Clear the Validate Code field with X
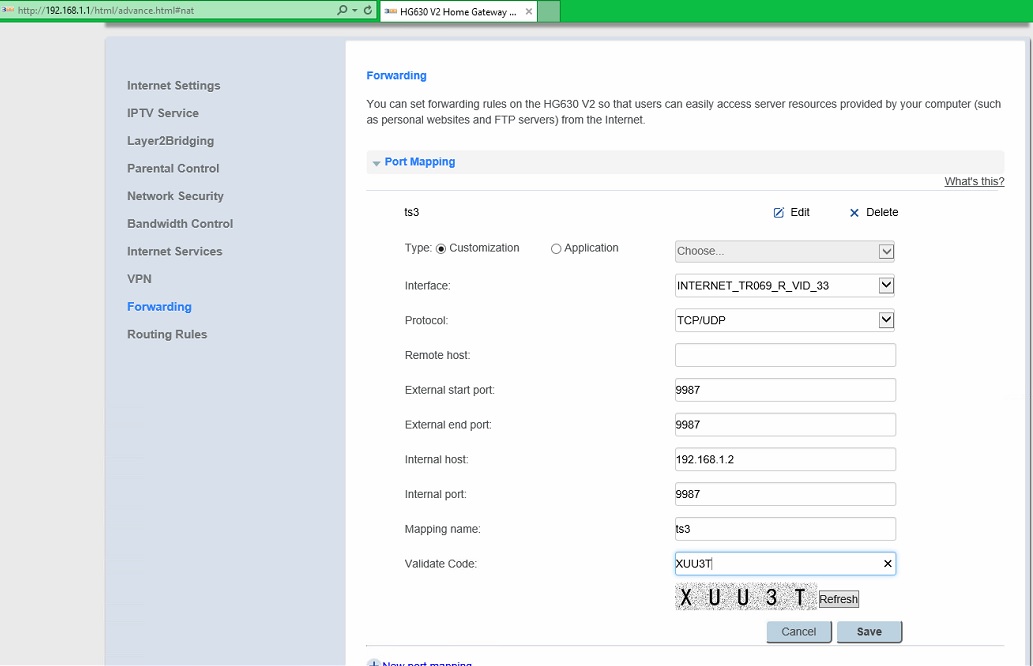Viewport: 1033px width, 666px height. pos(887,563)
